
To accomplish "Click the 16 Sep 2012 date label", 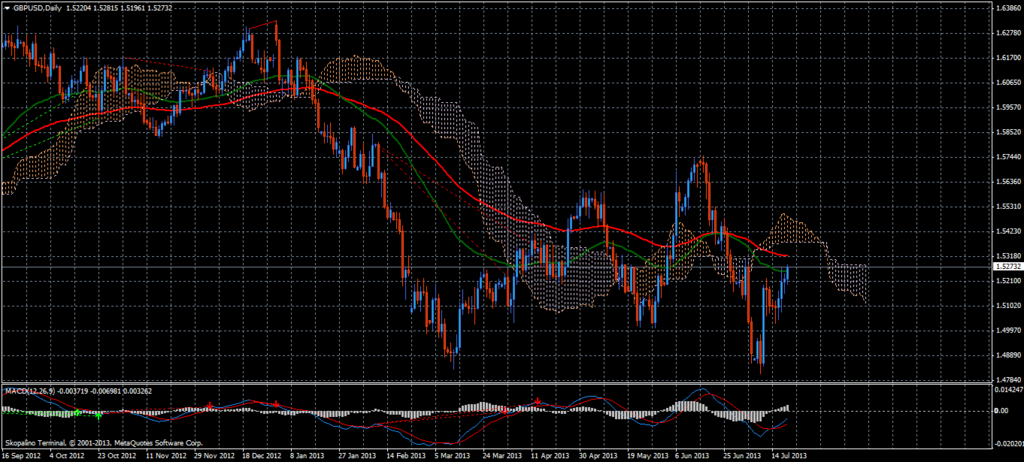I will click(19, 455).
